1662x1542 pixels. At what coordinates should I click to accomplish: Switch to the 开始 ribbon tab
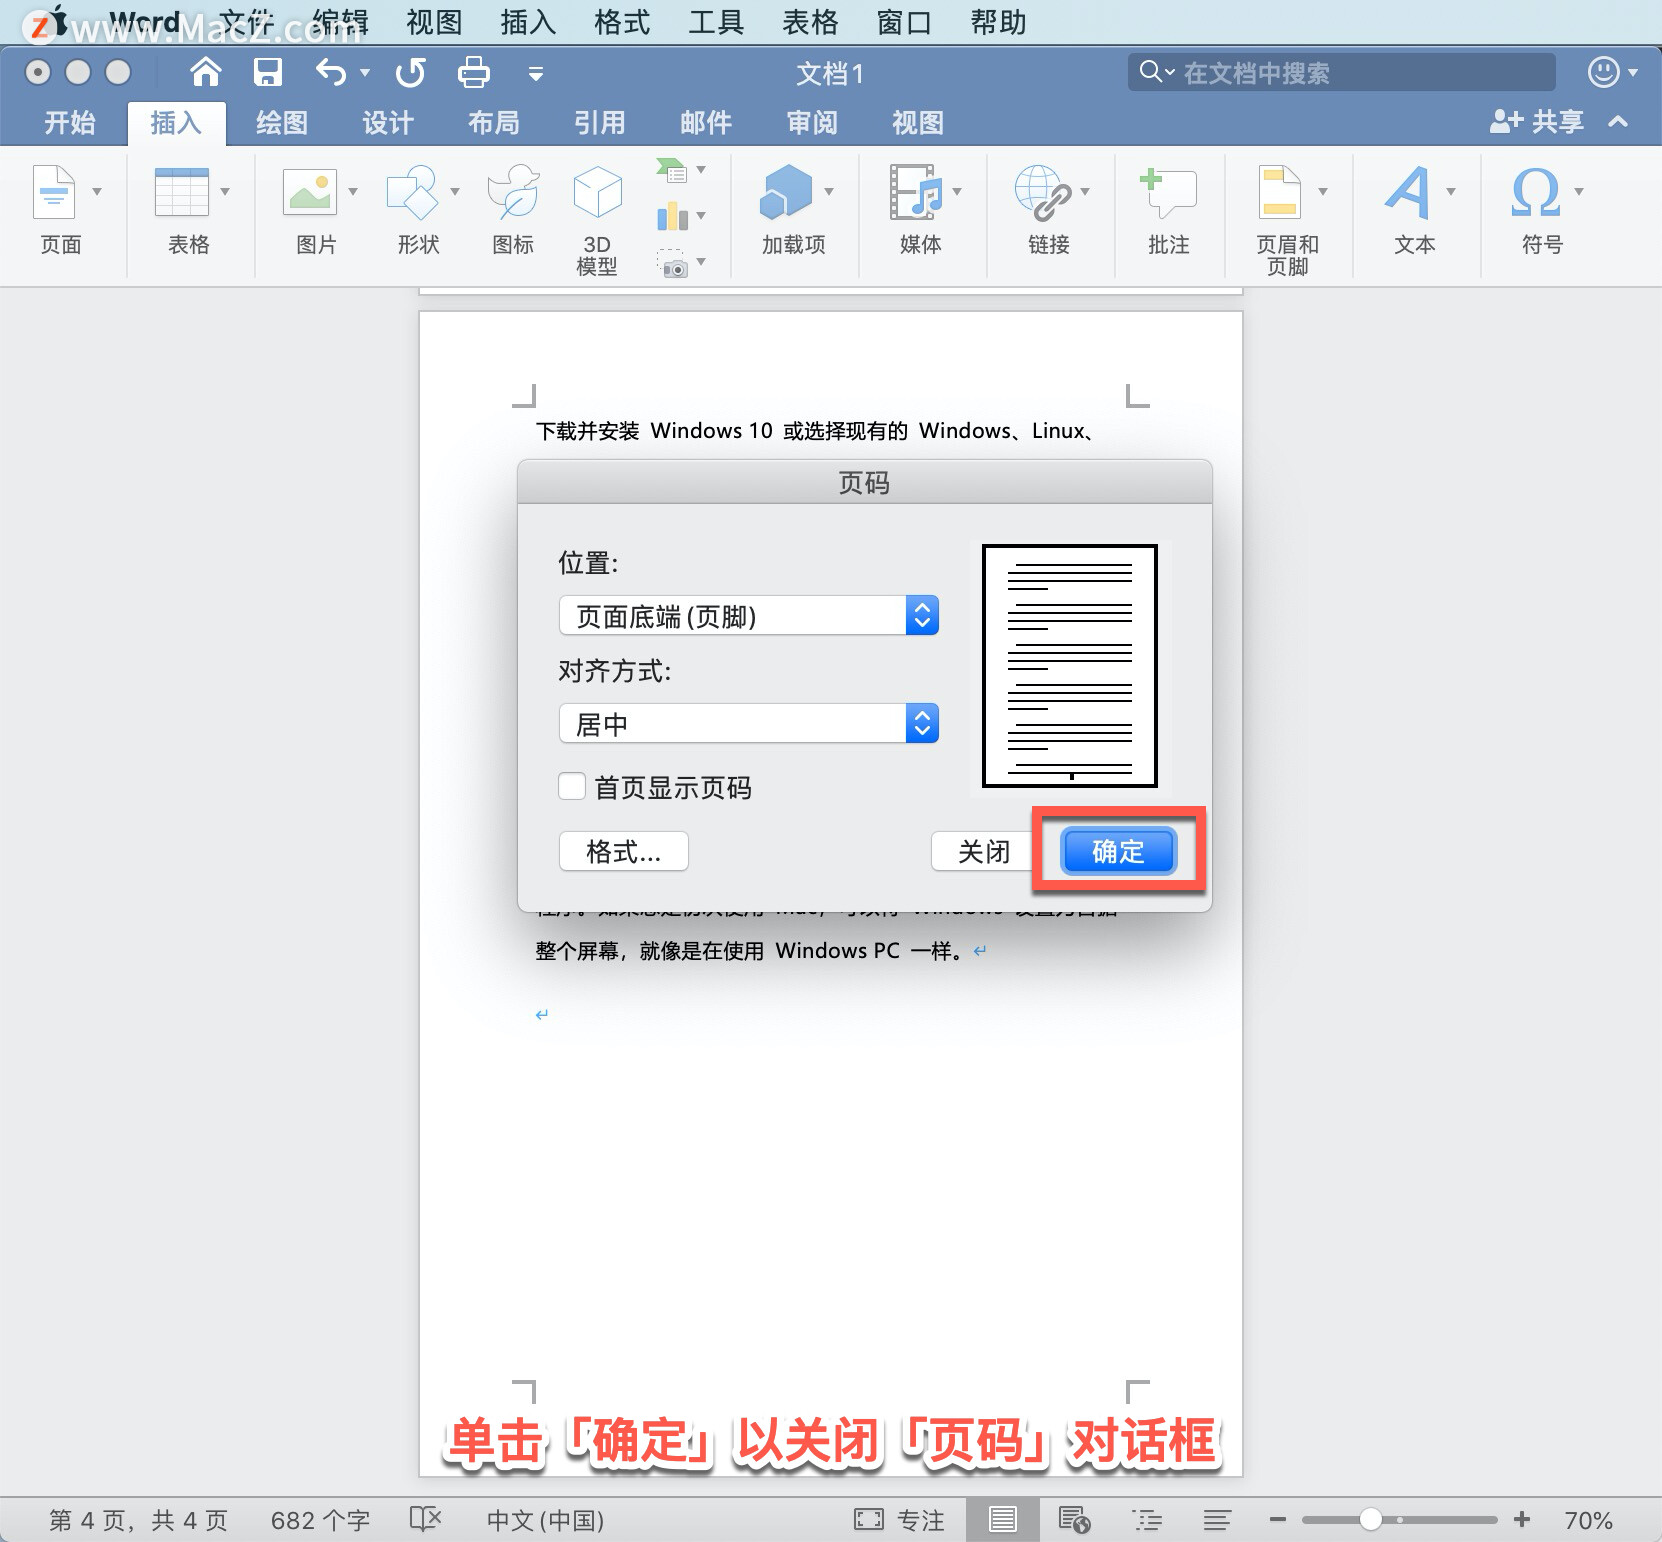pos(70,122)
